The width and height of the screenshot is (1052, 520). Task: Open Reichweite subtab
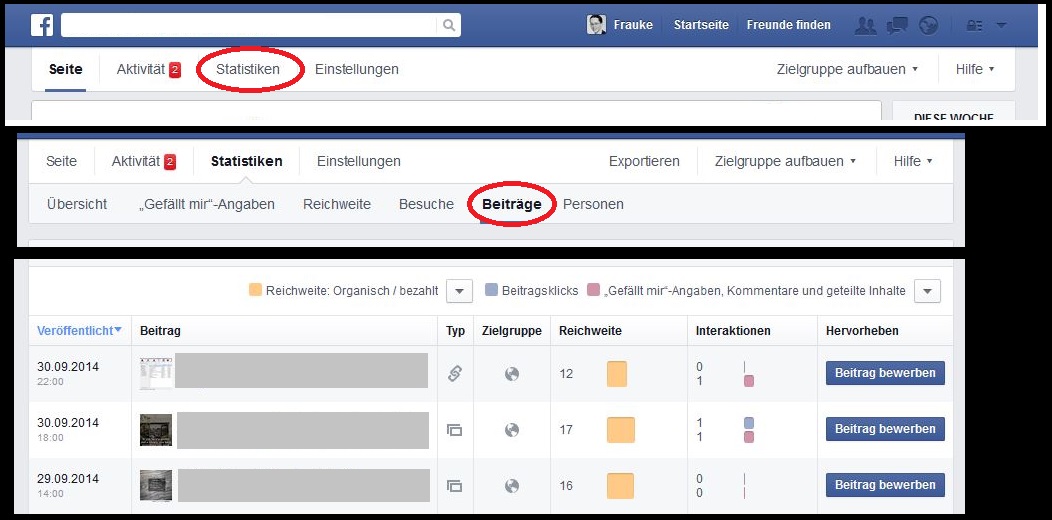pos(337,204)
